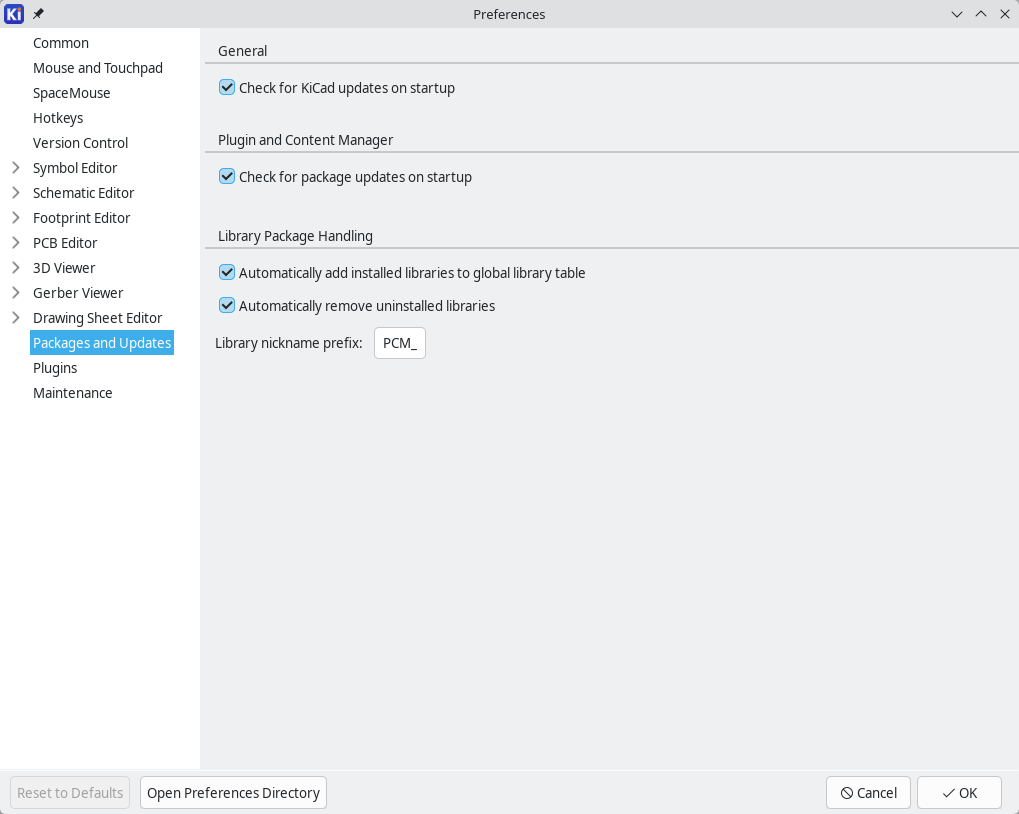The height and width of the screenshot is (814, 1019).
Task: Select PCB Editor label in sidebar
Action: pyautogui.click(x=65, y=243)
